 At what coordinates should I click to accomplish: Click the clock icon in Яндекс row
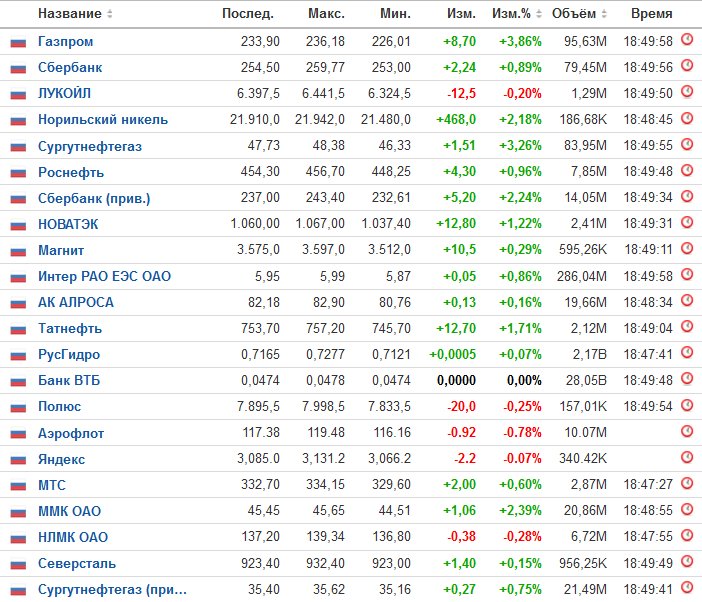(687, 457)
